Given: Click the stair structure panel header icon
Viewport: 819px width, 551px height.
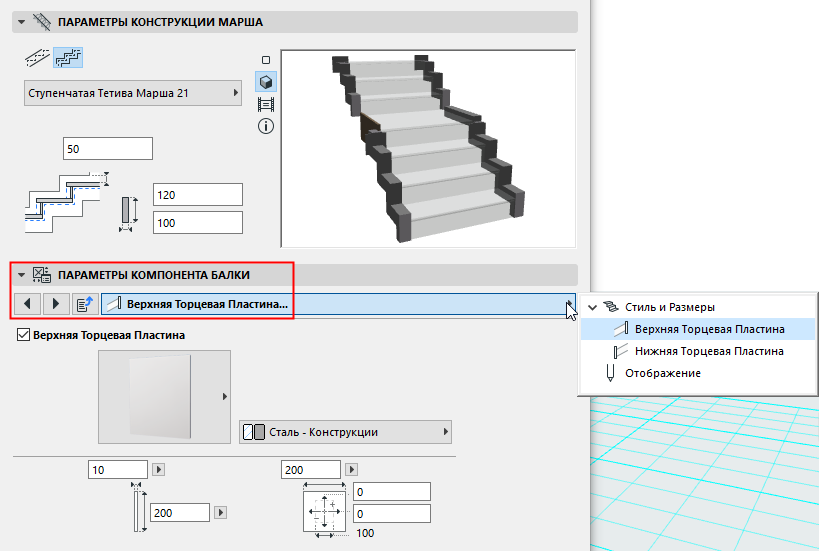Looking at the screenshot, I should [x=41, y=22].
